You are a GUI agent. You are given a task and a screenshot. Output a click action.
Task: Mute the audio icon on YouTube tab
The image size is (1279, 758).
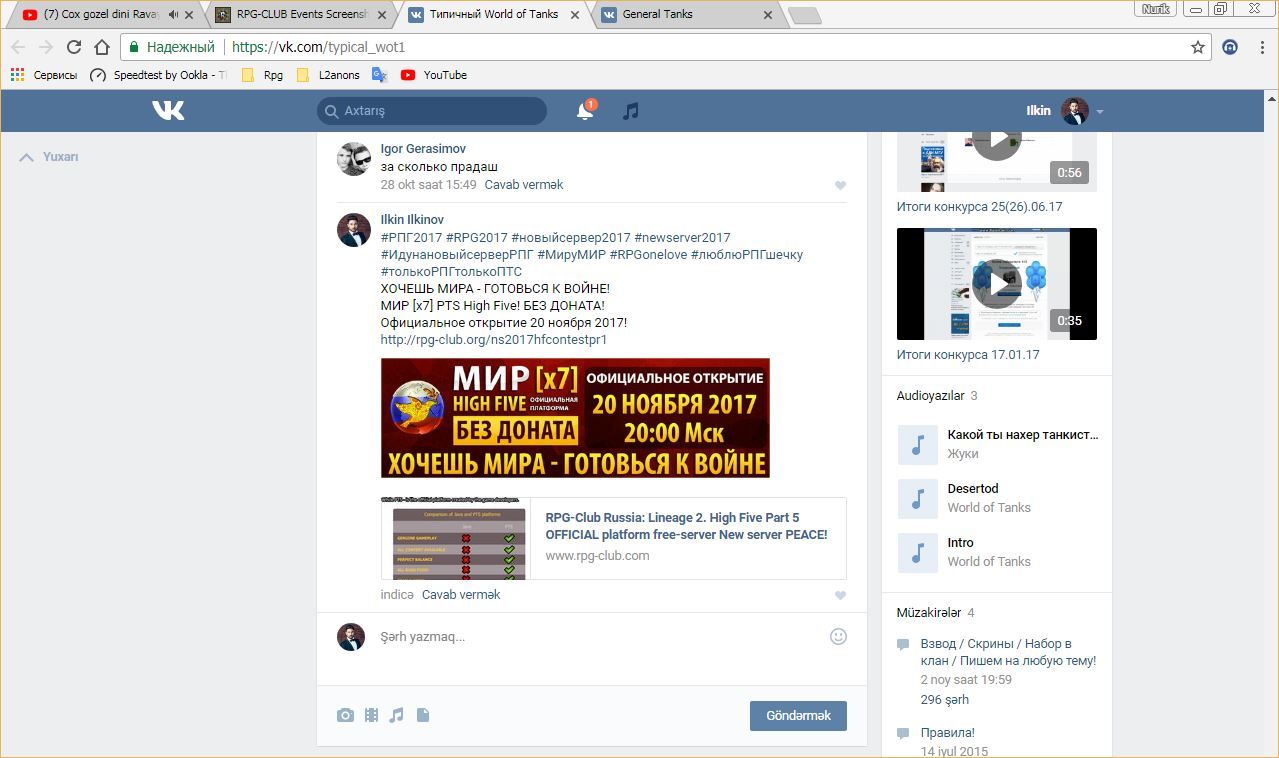tap(173, 15)
